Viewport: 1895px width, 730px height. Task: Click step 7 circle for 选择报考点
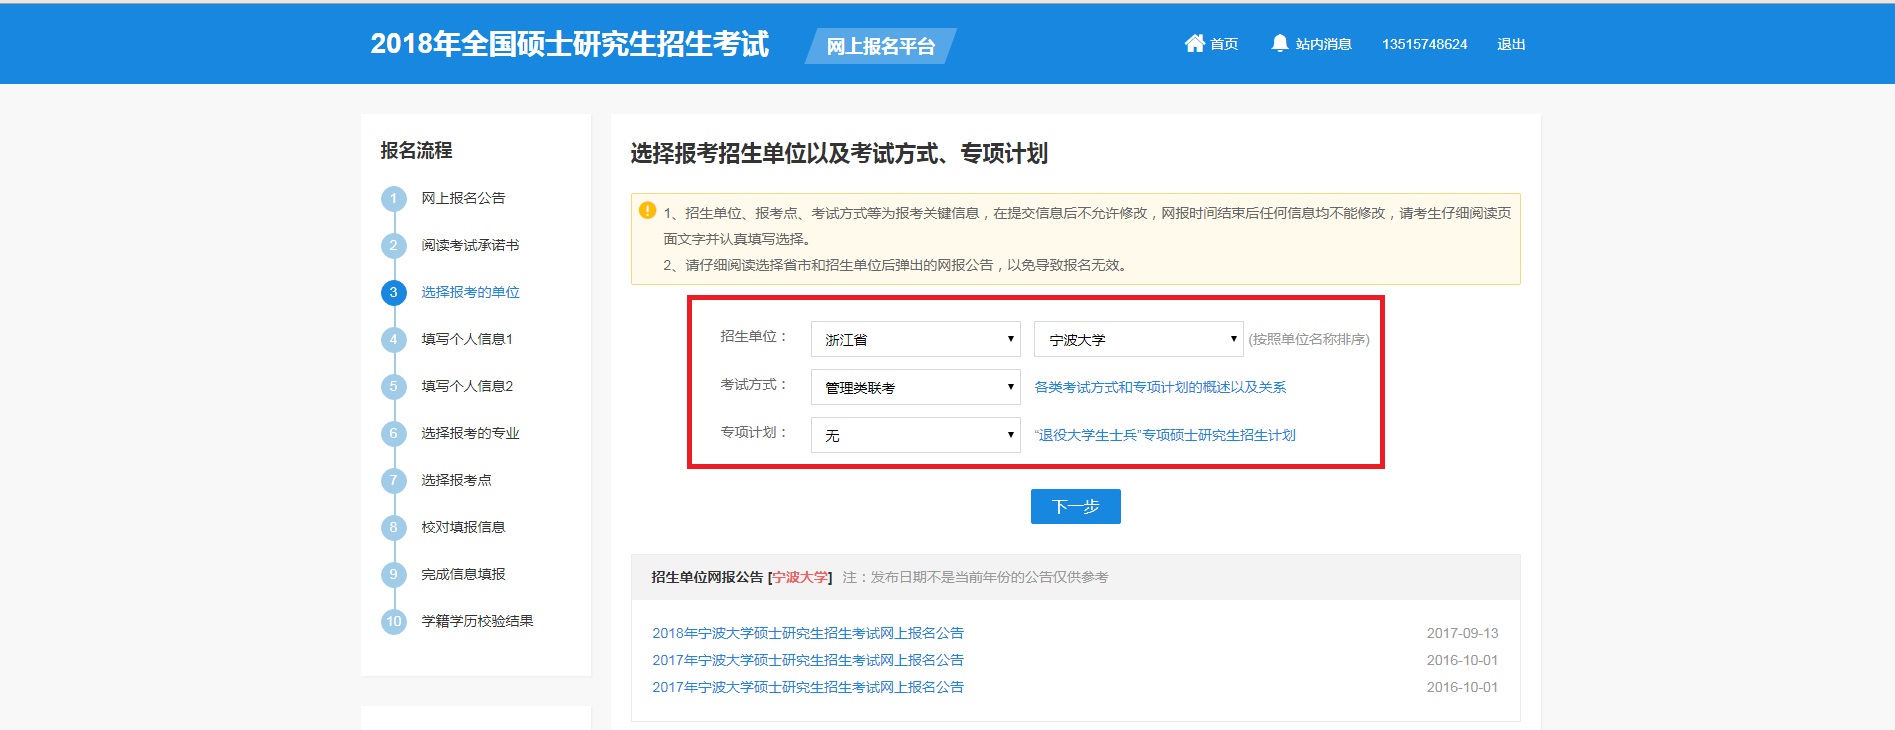(394, 481)
